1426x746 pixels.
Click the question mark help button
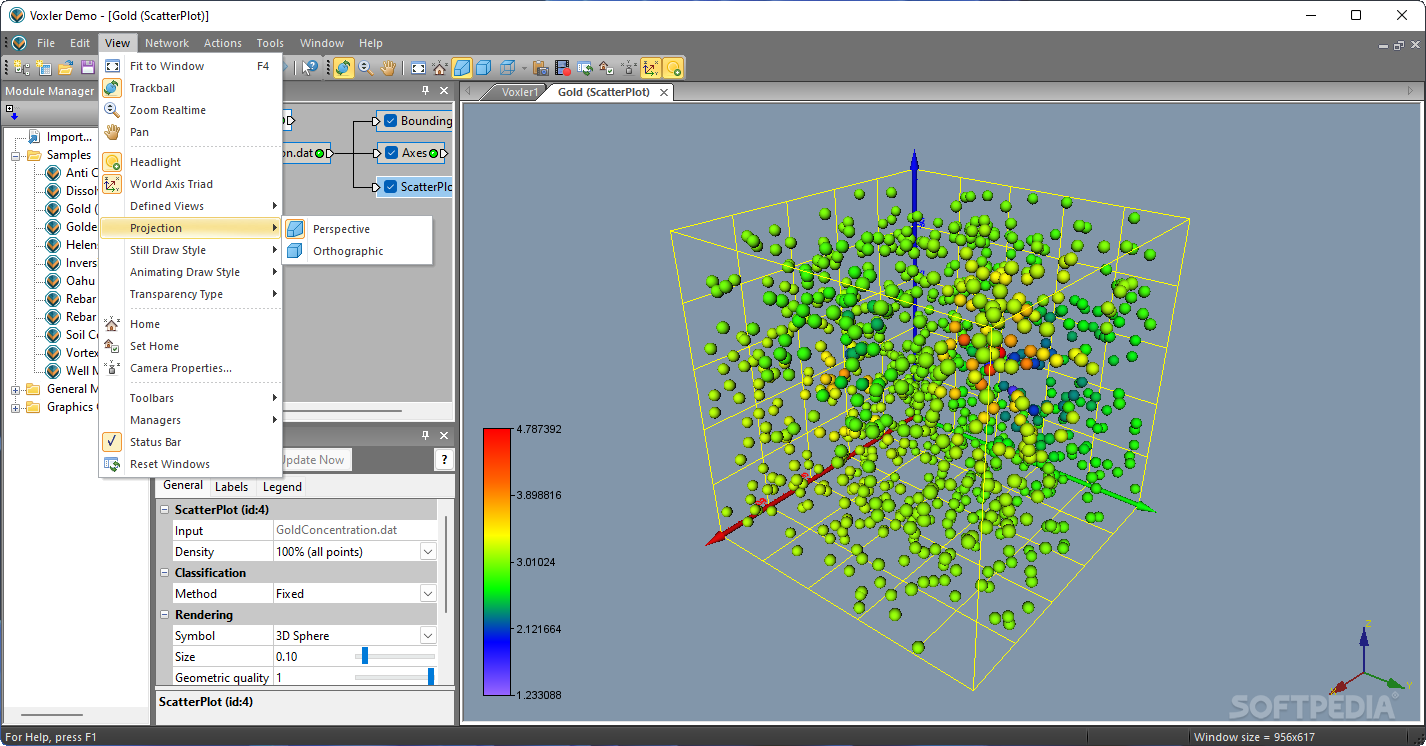(444, 460)
